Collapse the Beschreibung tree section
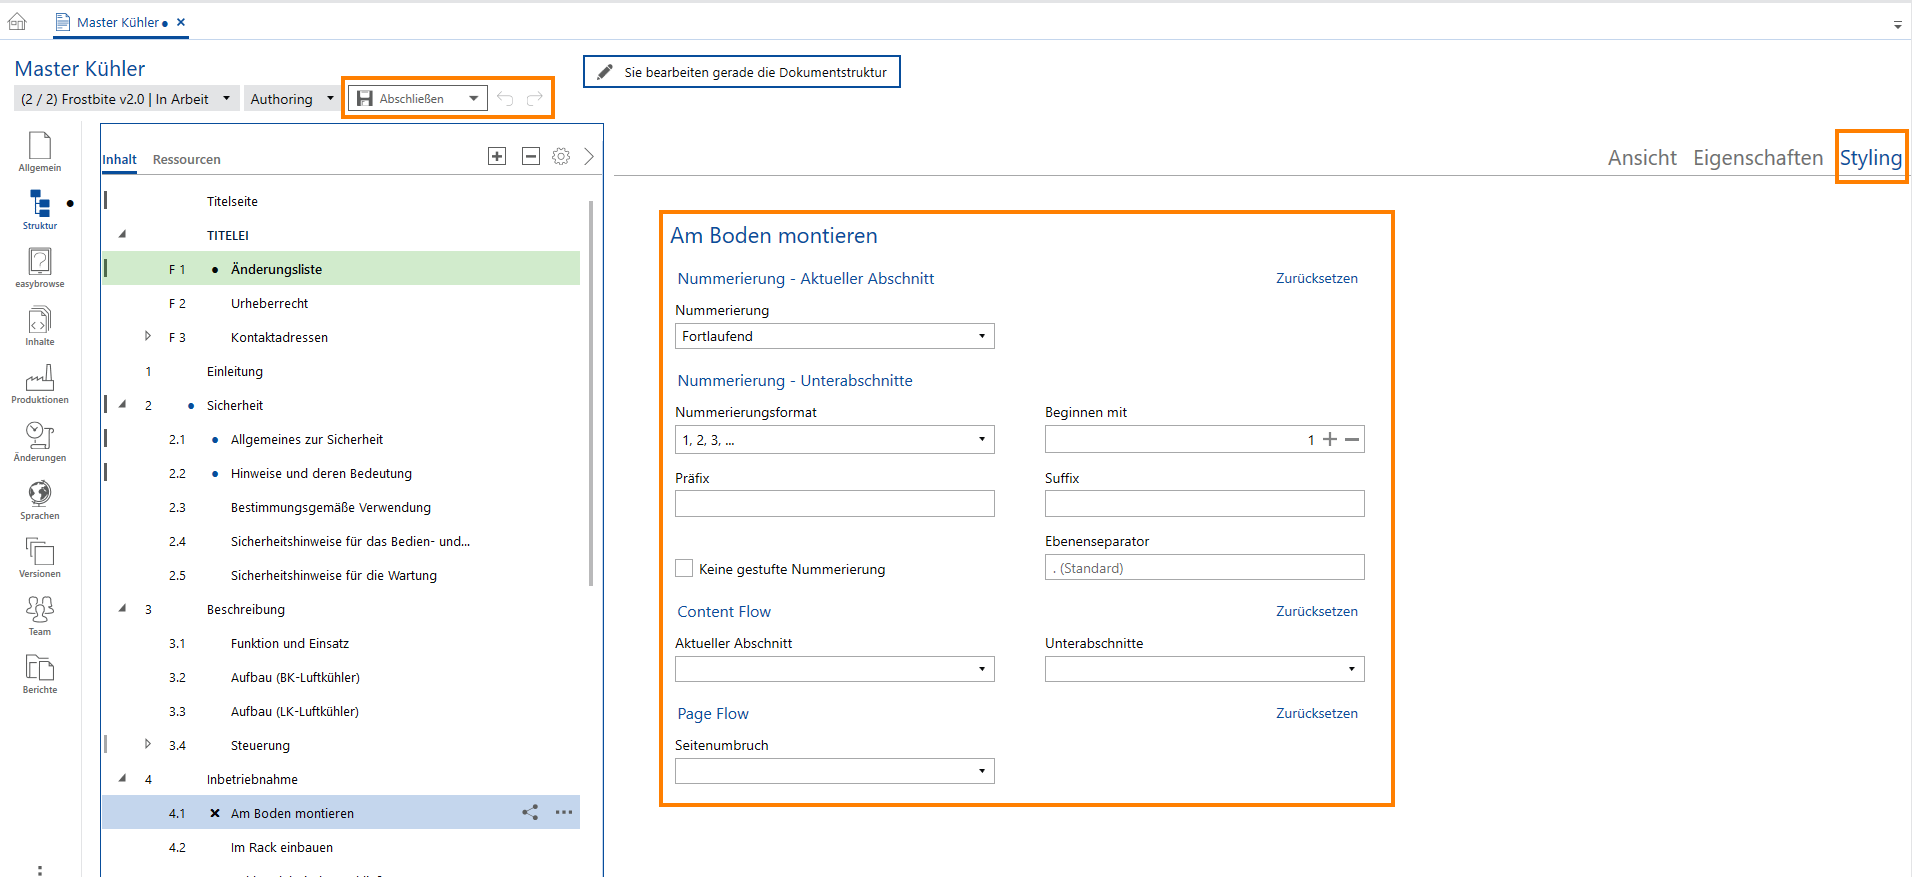The image size is (1912, 877). tap(123, 609)
